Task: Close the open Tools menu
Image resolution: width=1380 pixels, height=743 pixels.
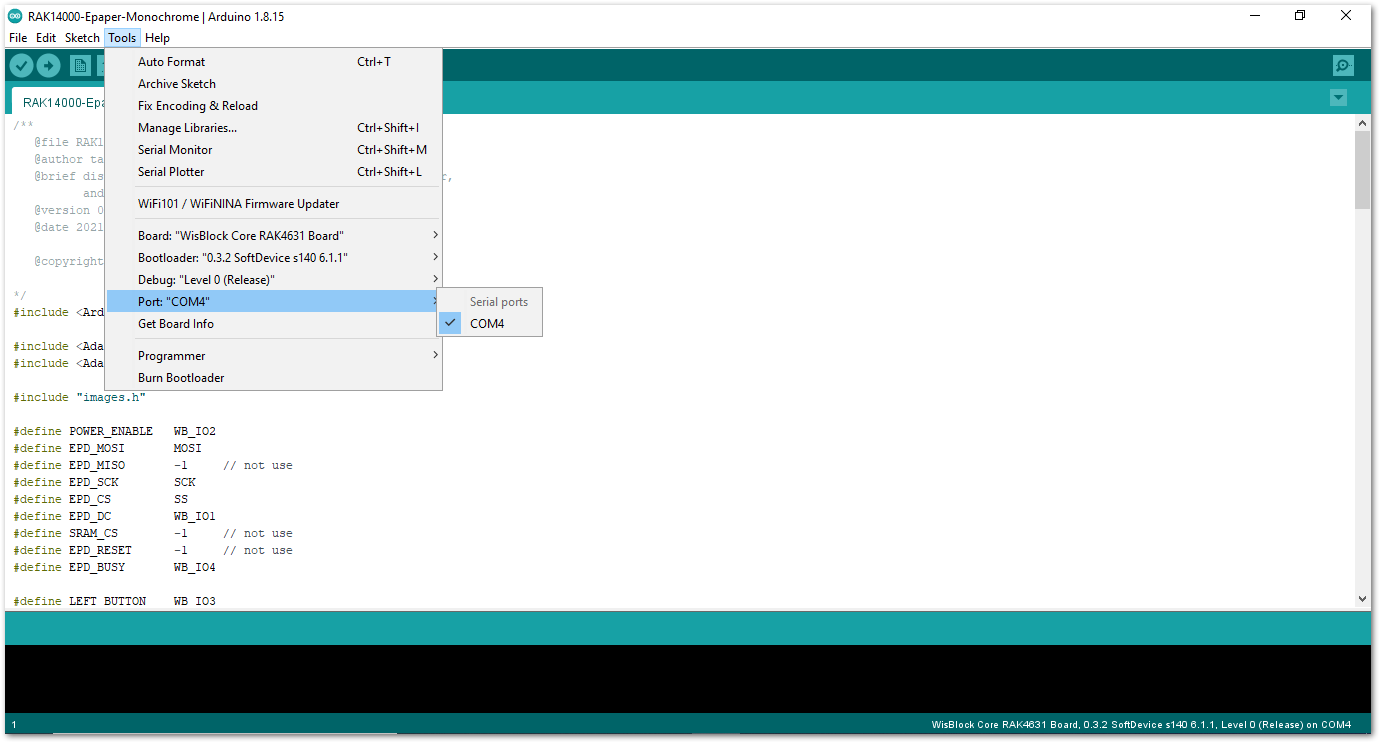Action: tap(122, 38)
